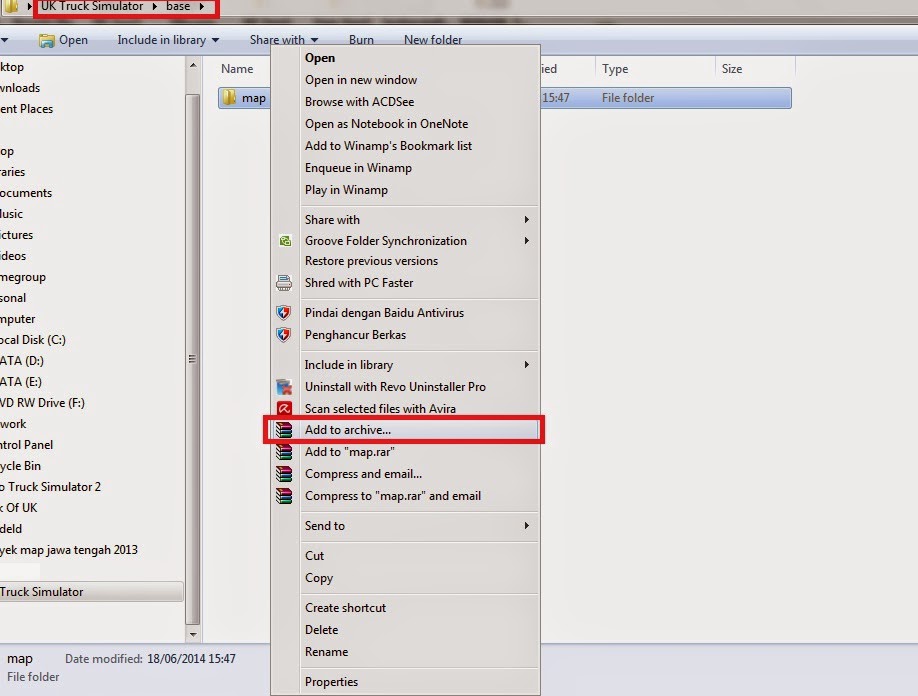Click base in the address breadcrumb
Viewport: 918px width, 696px height.
(178, 6)
